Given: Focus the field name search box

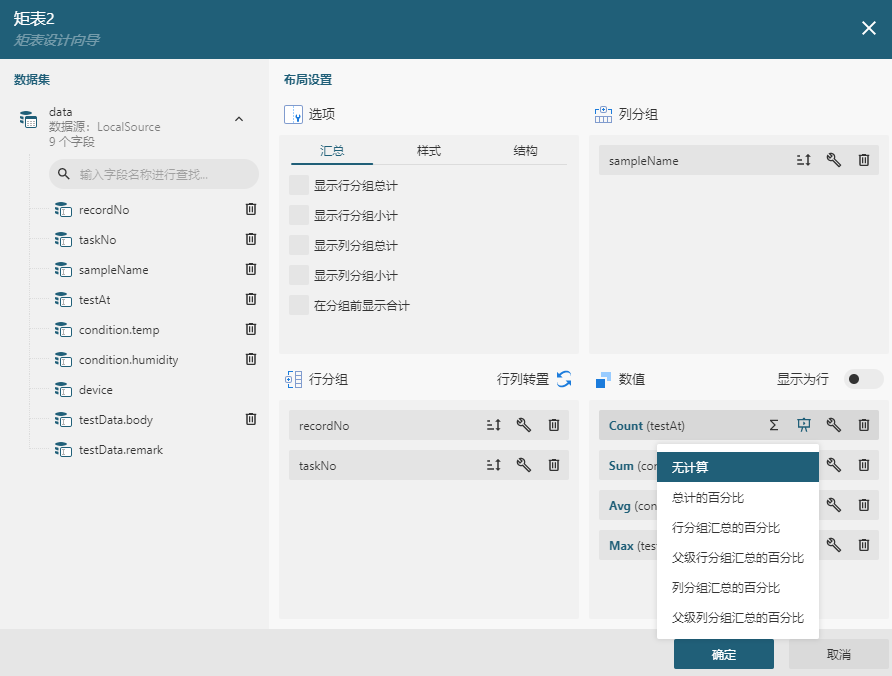Looking at the screenshot, I should [154, 174].
